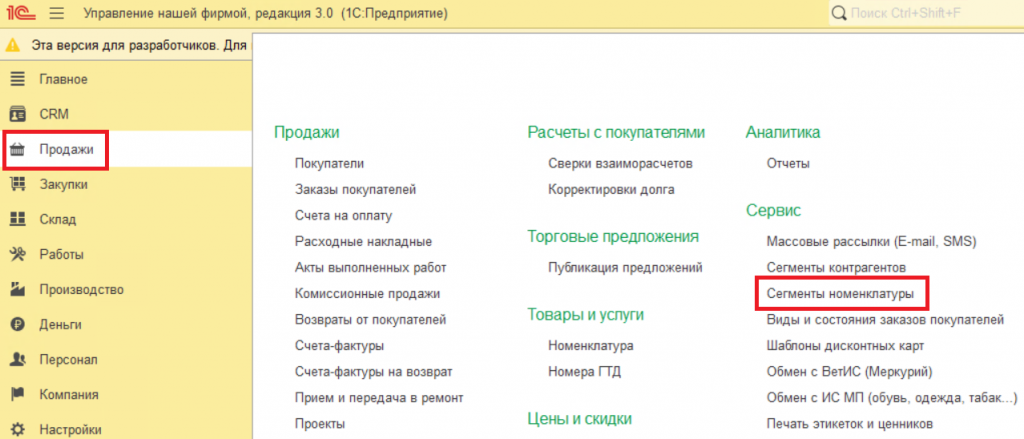This screenshot has width=1024, height=439.
Task: Open the CRM section
Action: click(x=54, y=114)
